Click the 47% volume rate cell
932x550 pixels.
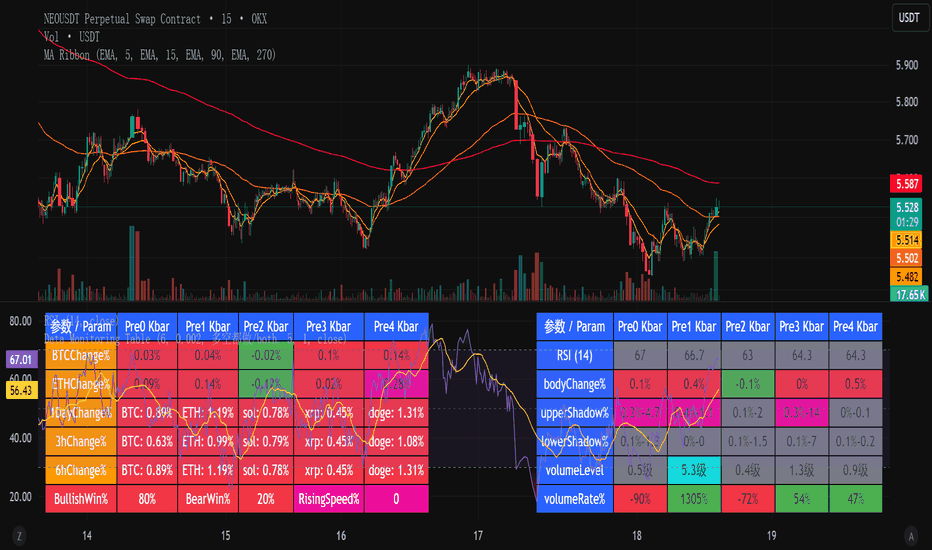856,499
